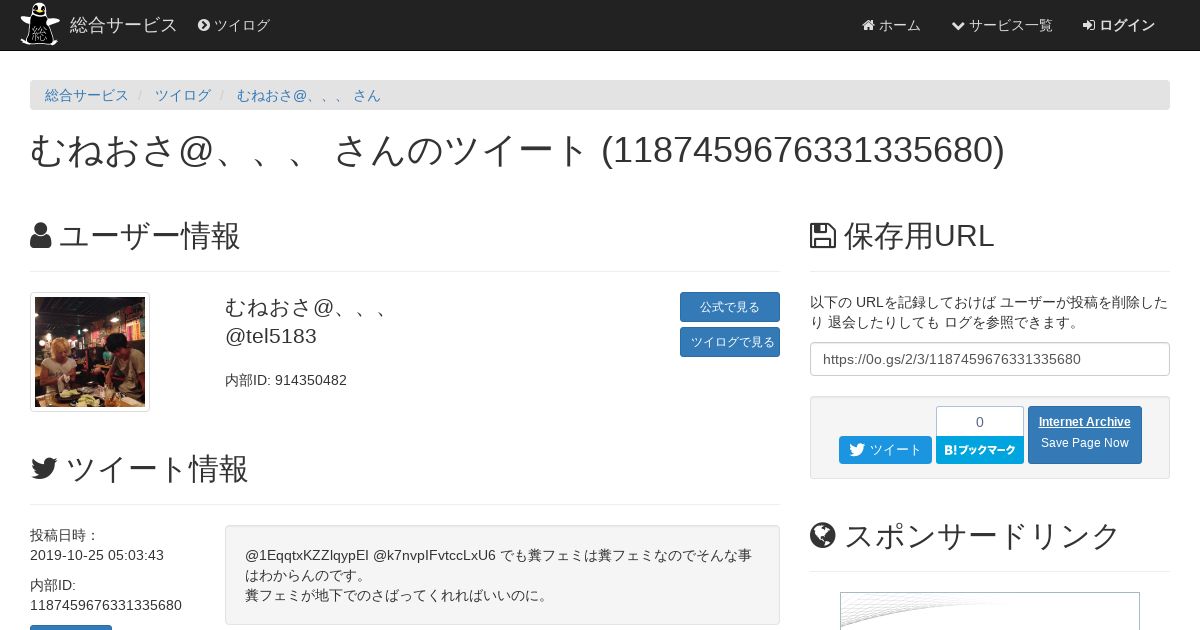Click the user icon beside ユーザー情報 heading
This screenshot has height=630, width=1200.
[41, 236]
